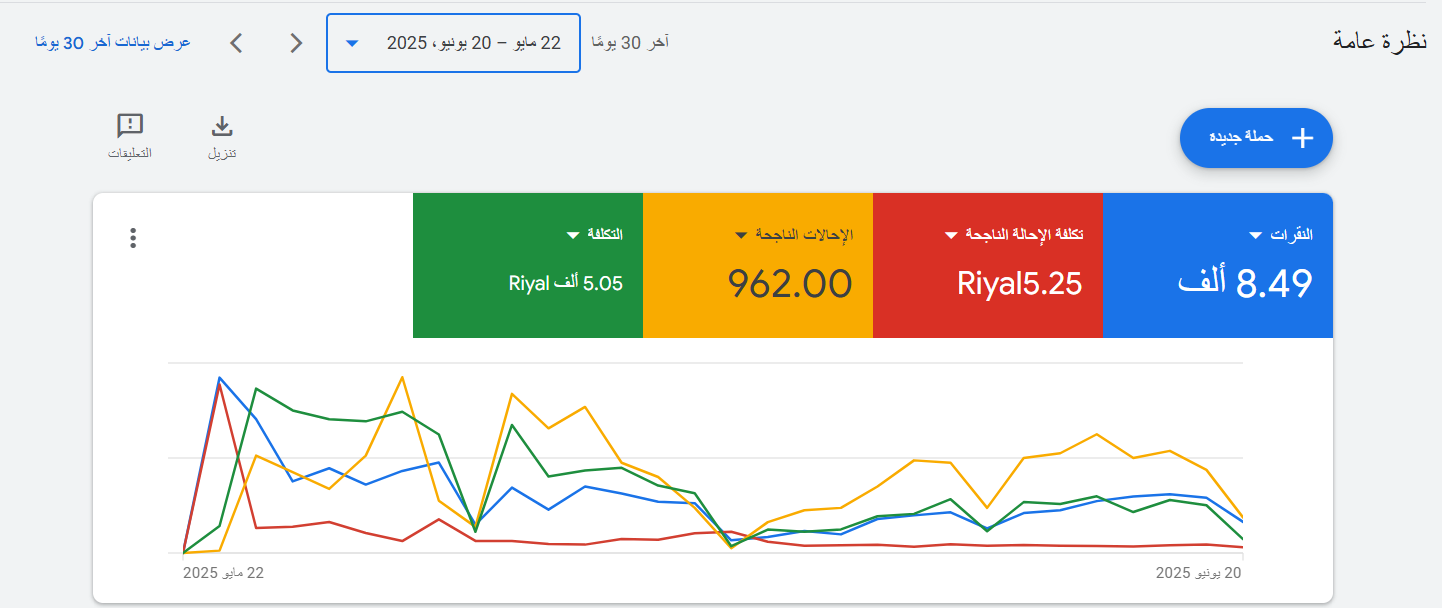
Task: Click the blue caret inside date range box
Action: (352, 44)
